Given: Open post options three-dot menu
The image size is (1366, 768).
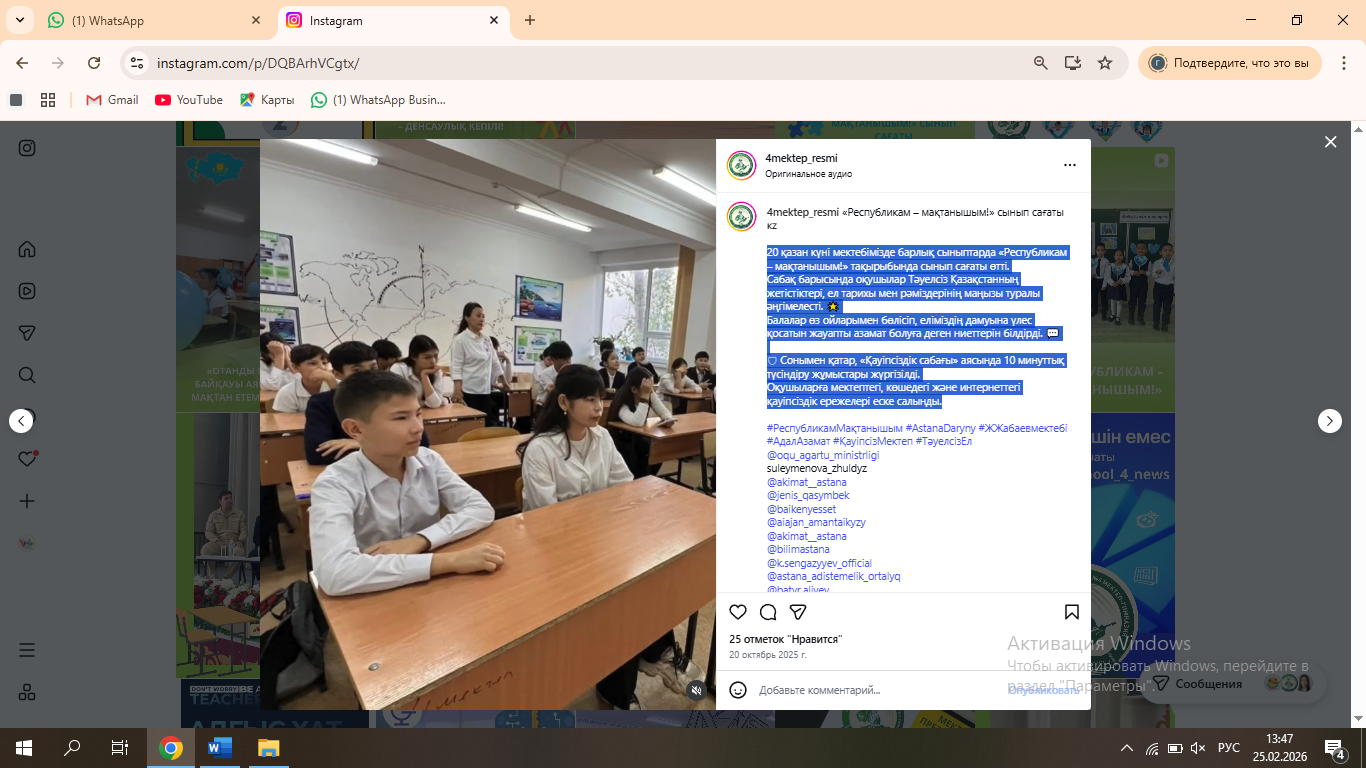Looking at the screenshot, I should click(x=1069, y=165).
